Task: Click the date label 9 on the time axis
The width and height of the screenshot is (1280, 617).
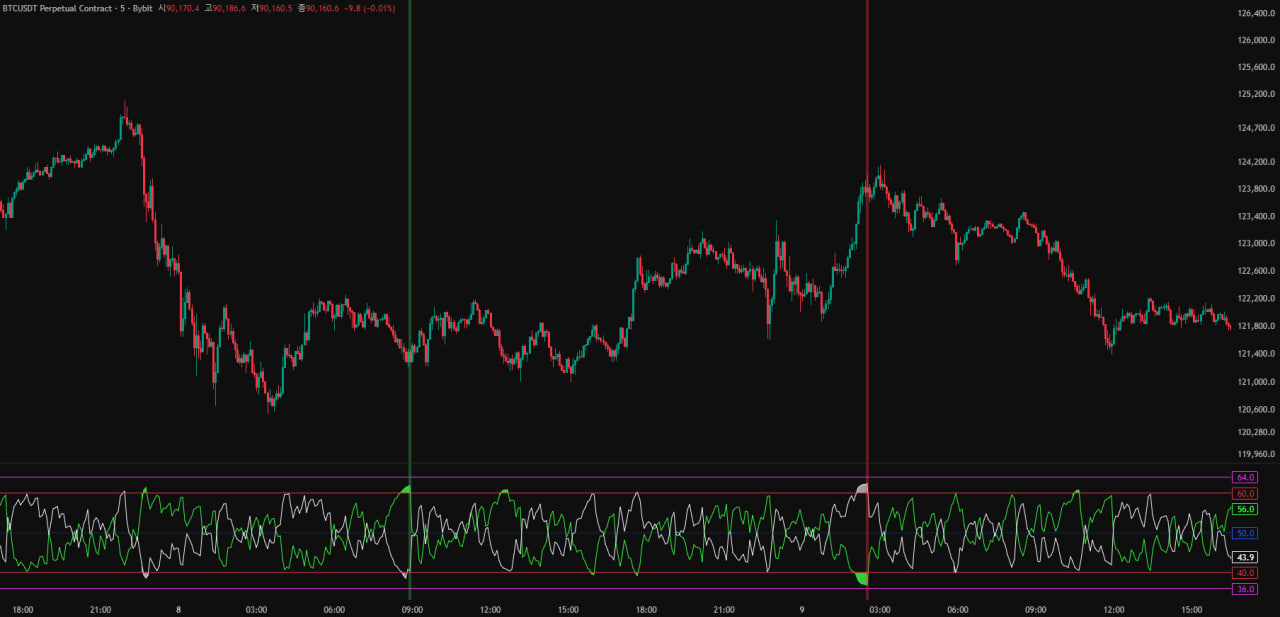Action: [802, 609]
